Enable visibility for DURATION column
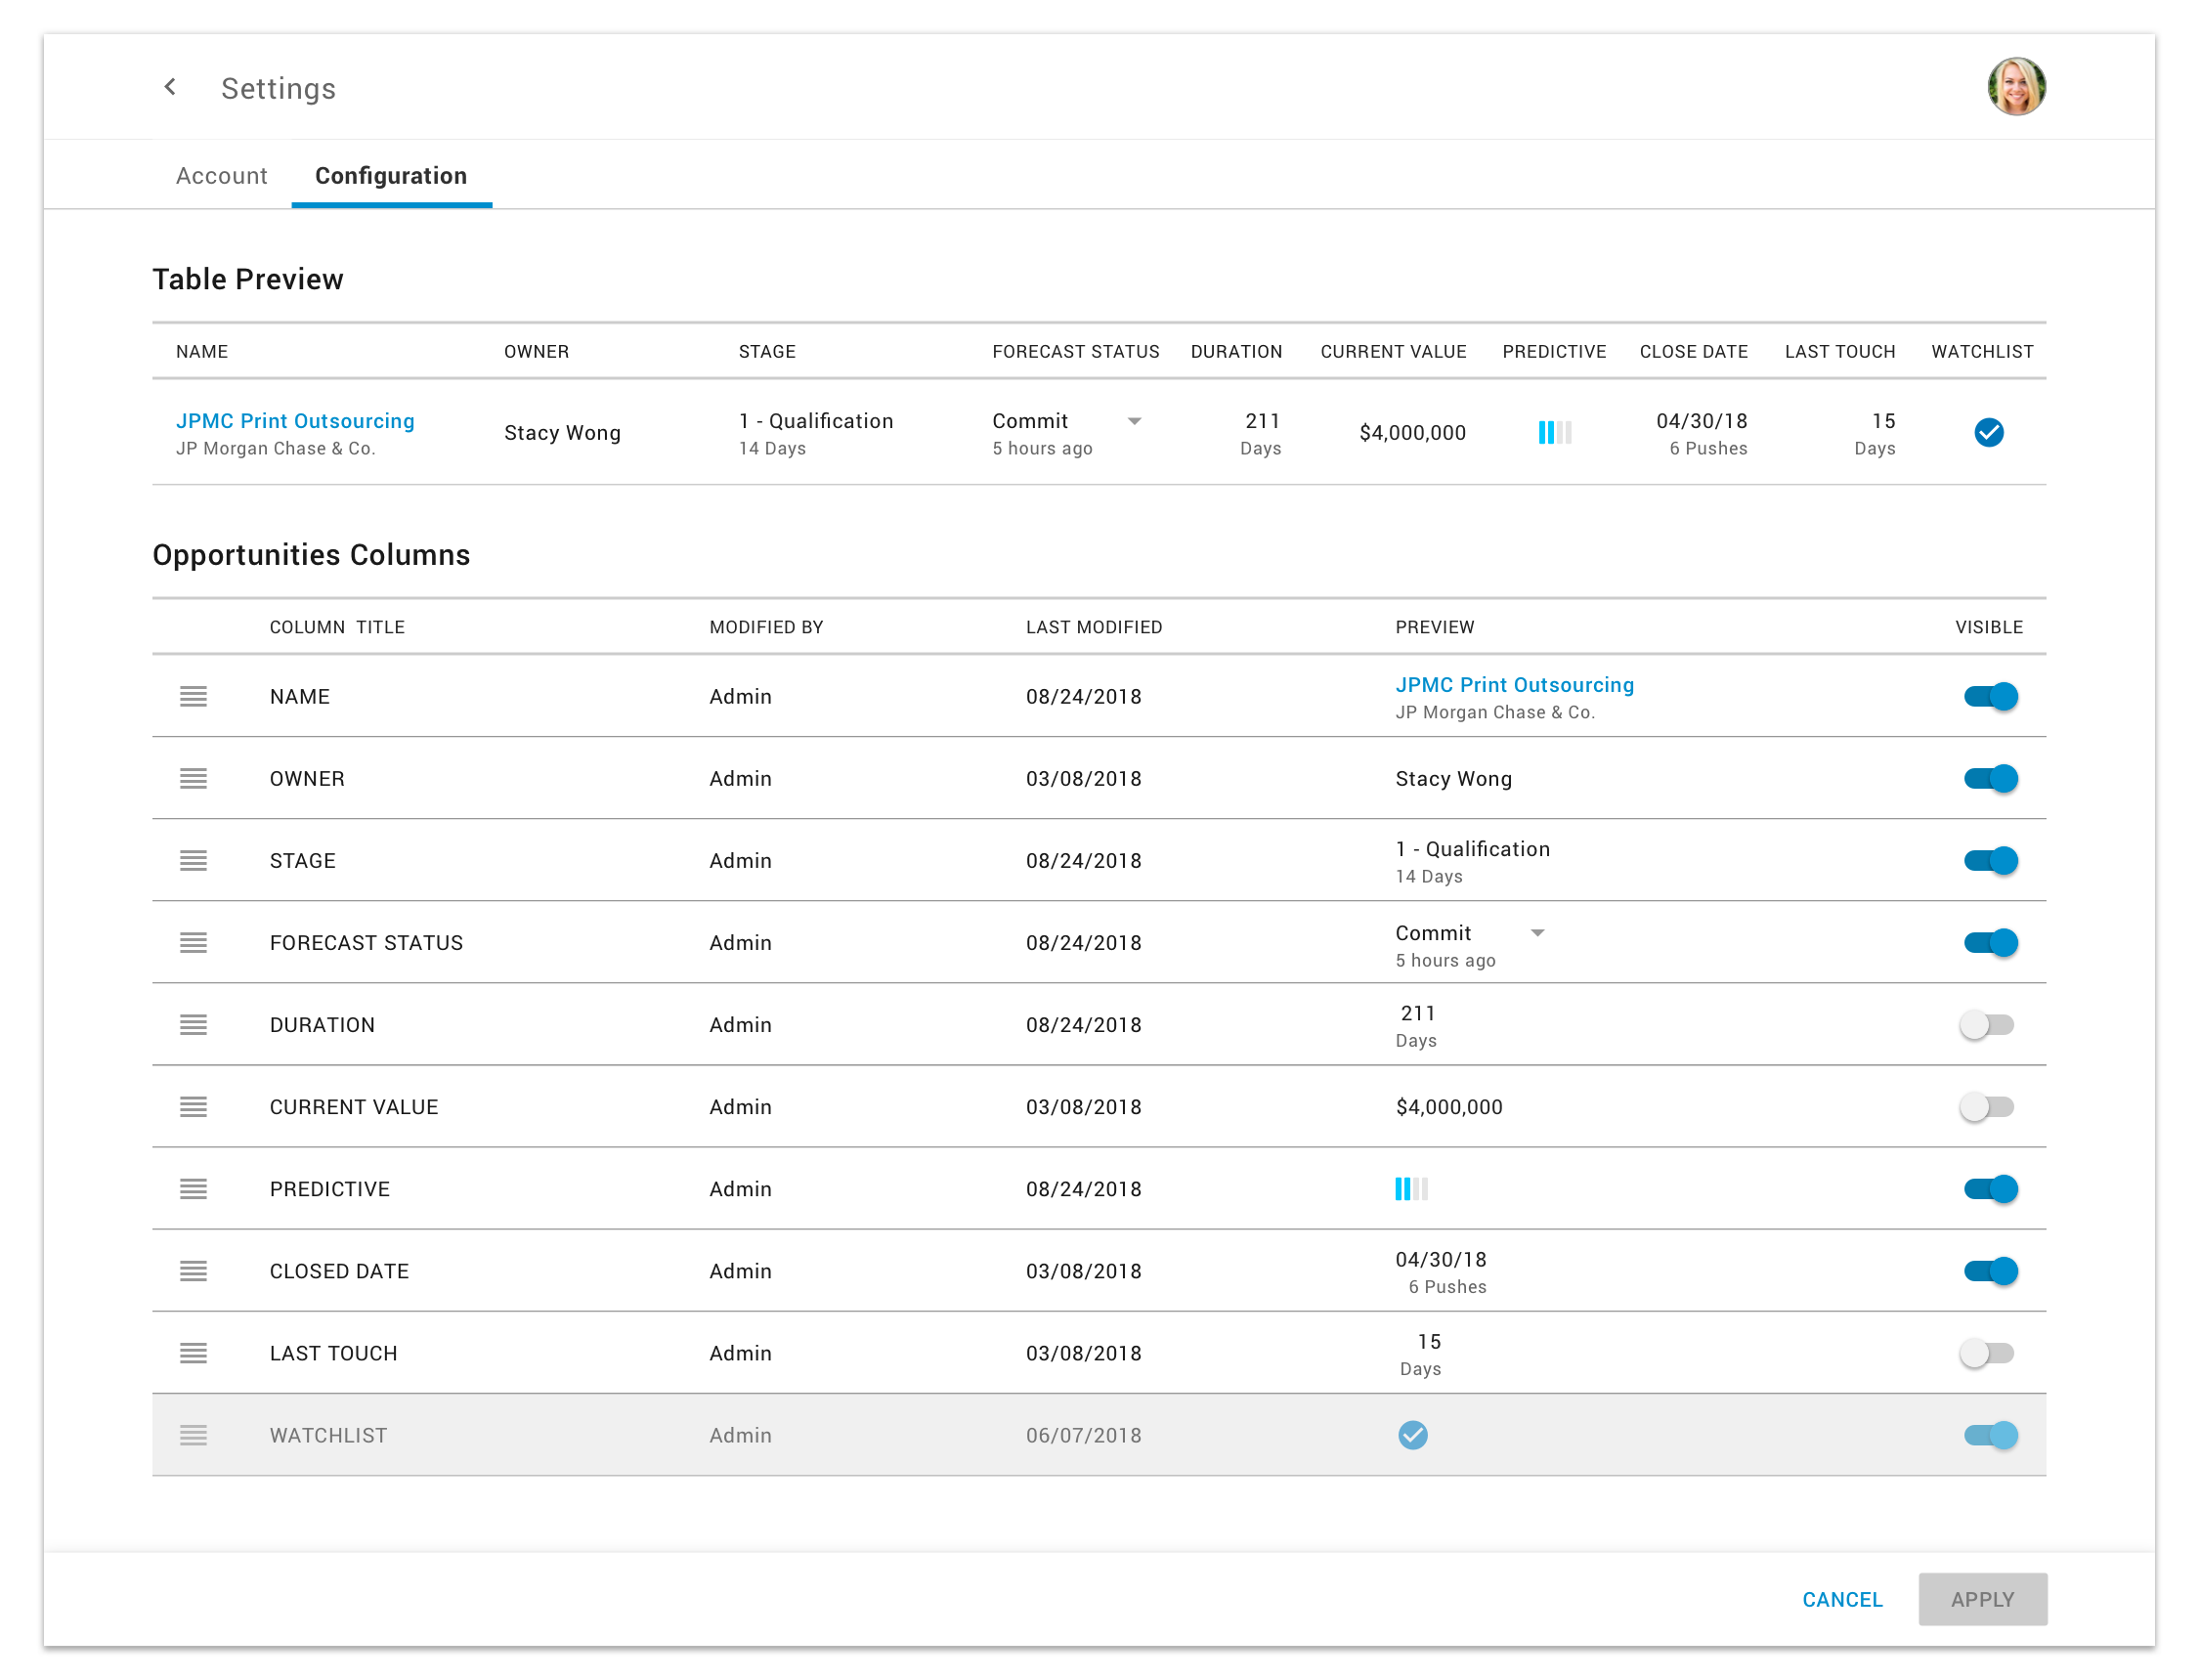The width and height of the screenshot is (2199, 1680). (x=1985, y=1024)
